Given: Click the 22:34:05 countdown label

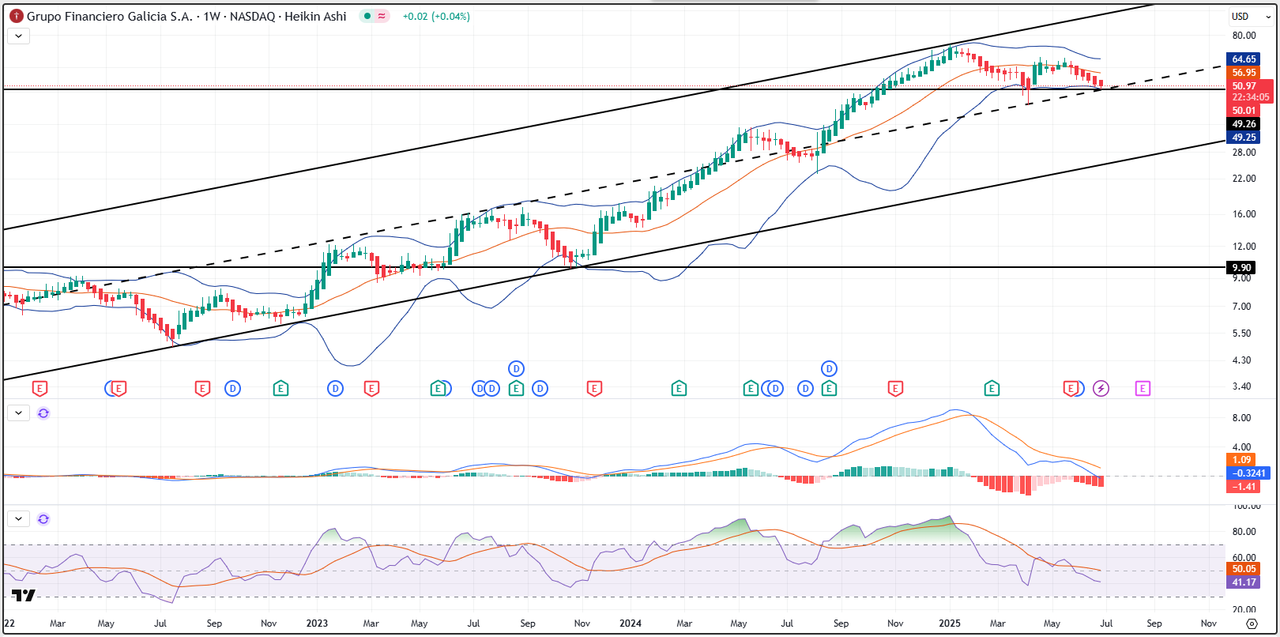Looking at the screenshot, I should 1251,97.
